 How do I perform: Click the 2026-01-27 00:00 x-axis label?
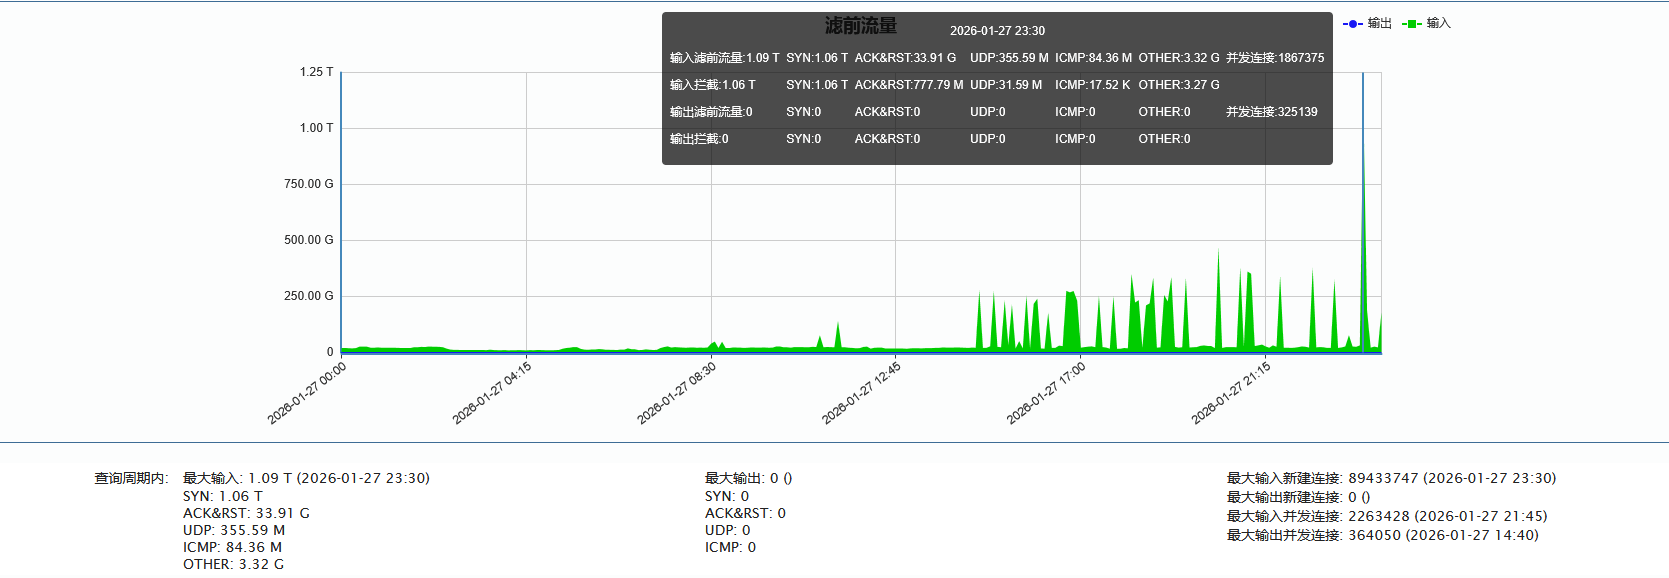click(x=307, y=393)
